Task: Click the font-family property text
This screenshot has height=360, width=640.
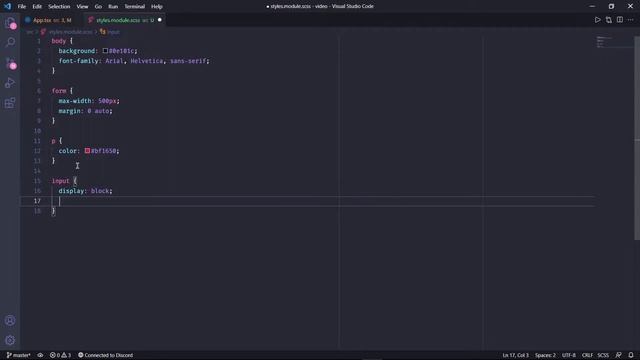Action: (x=78, y=61)
